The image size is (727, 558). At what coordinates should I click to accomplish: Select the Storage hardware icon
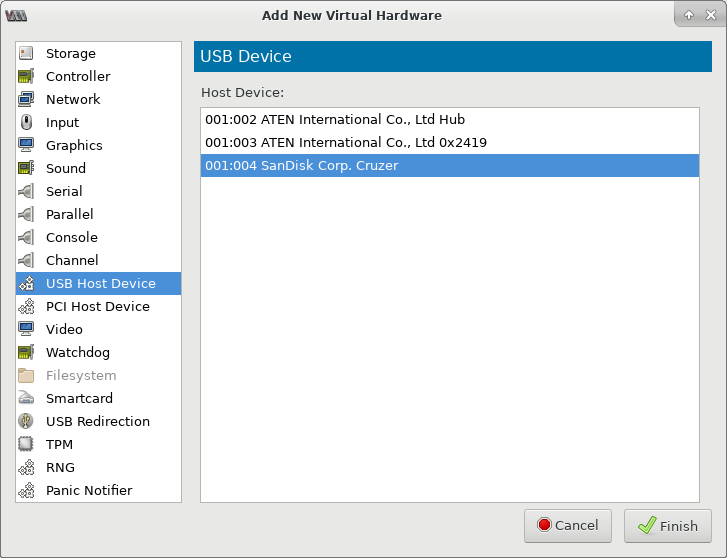tap(26, 53)
